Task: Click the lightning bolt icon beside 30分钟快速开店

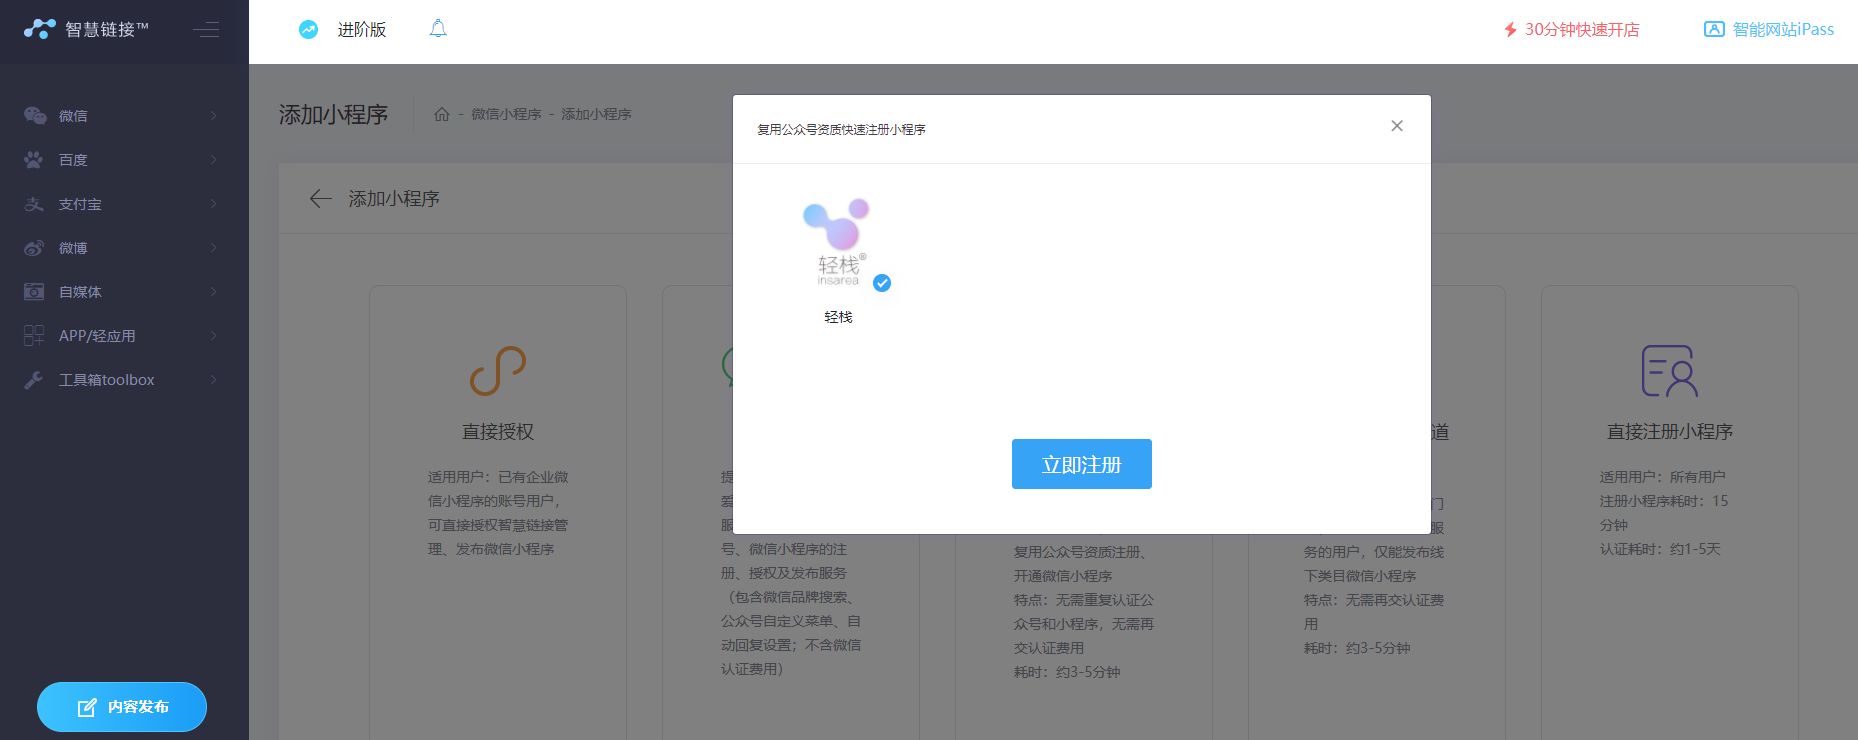Action: (x=1510, y=30)
